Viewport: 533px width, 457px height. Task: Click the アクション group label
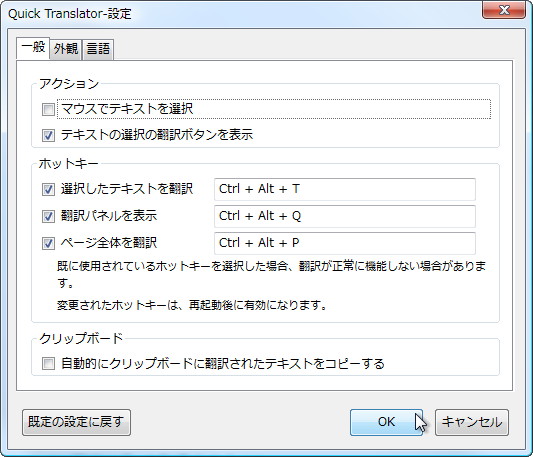point(69,84)
